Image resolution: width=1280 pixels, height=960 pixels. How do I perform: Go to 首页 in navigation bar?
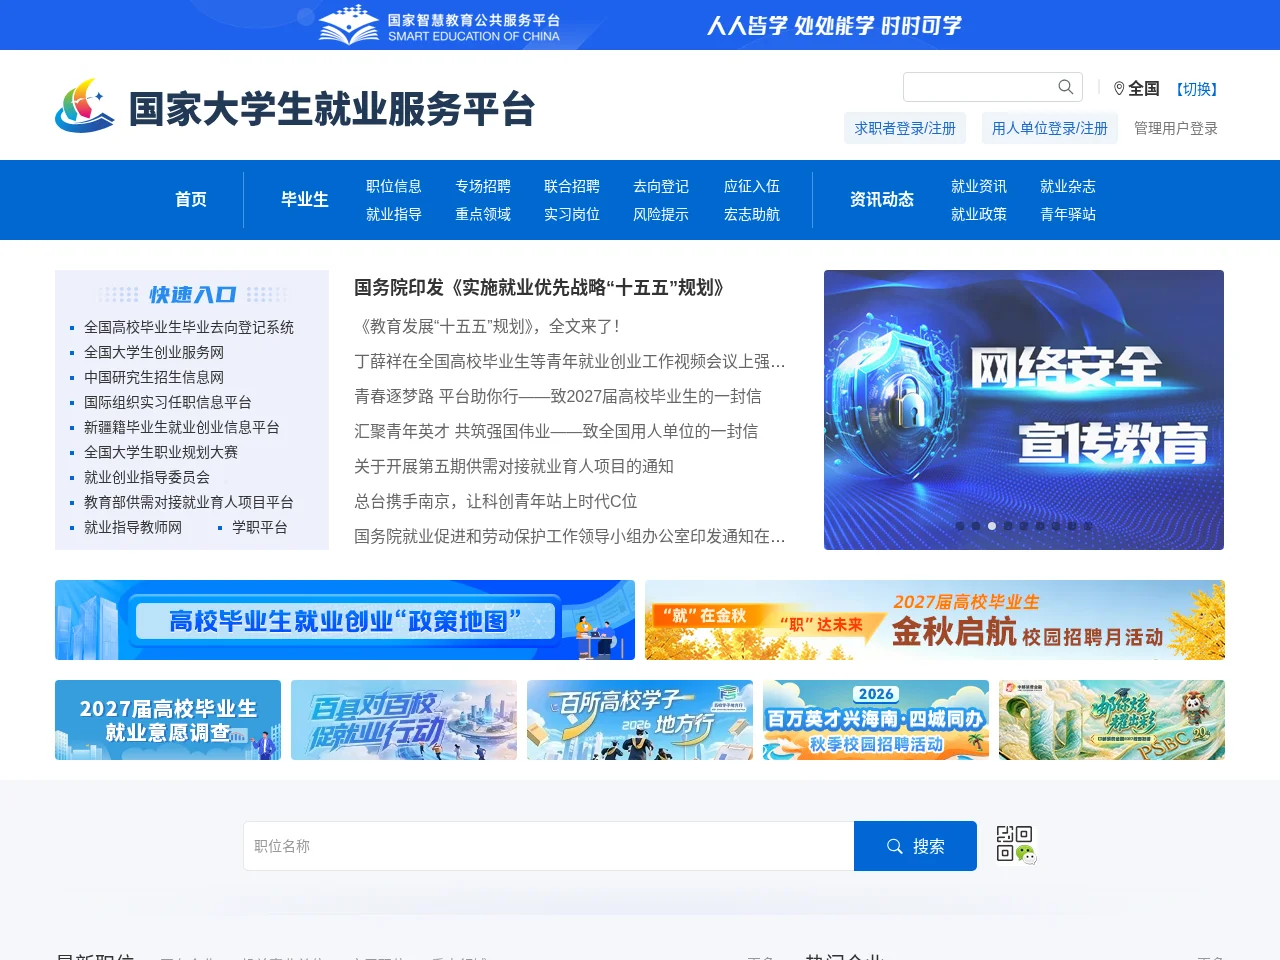tap(191, 199)
